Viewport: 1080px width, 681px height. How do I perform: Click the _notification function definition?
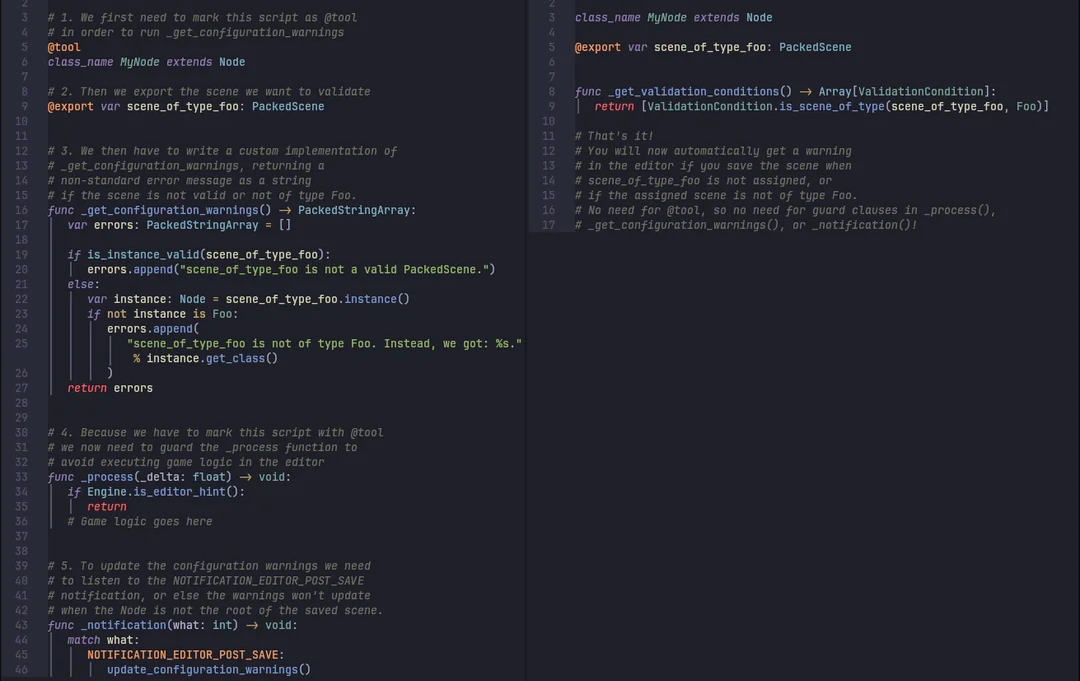tap(172, 625)
